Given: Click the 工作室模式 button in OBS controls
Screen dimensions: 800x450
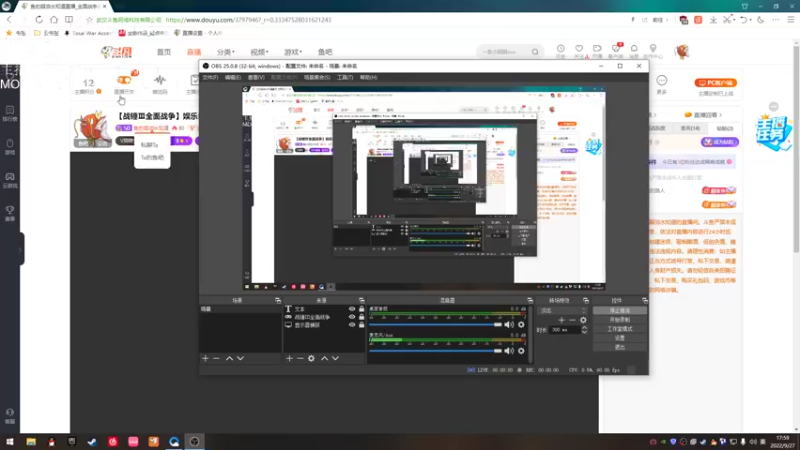Looking at the screenshot, I should click(x=620, y=329).
